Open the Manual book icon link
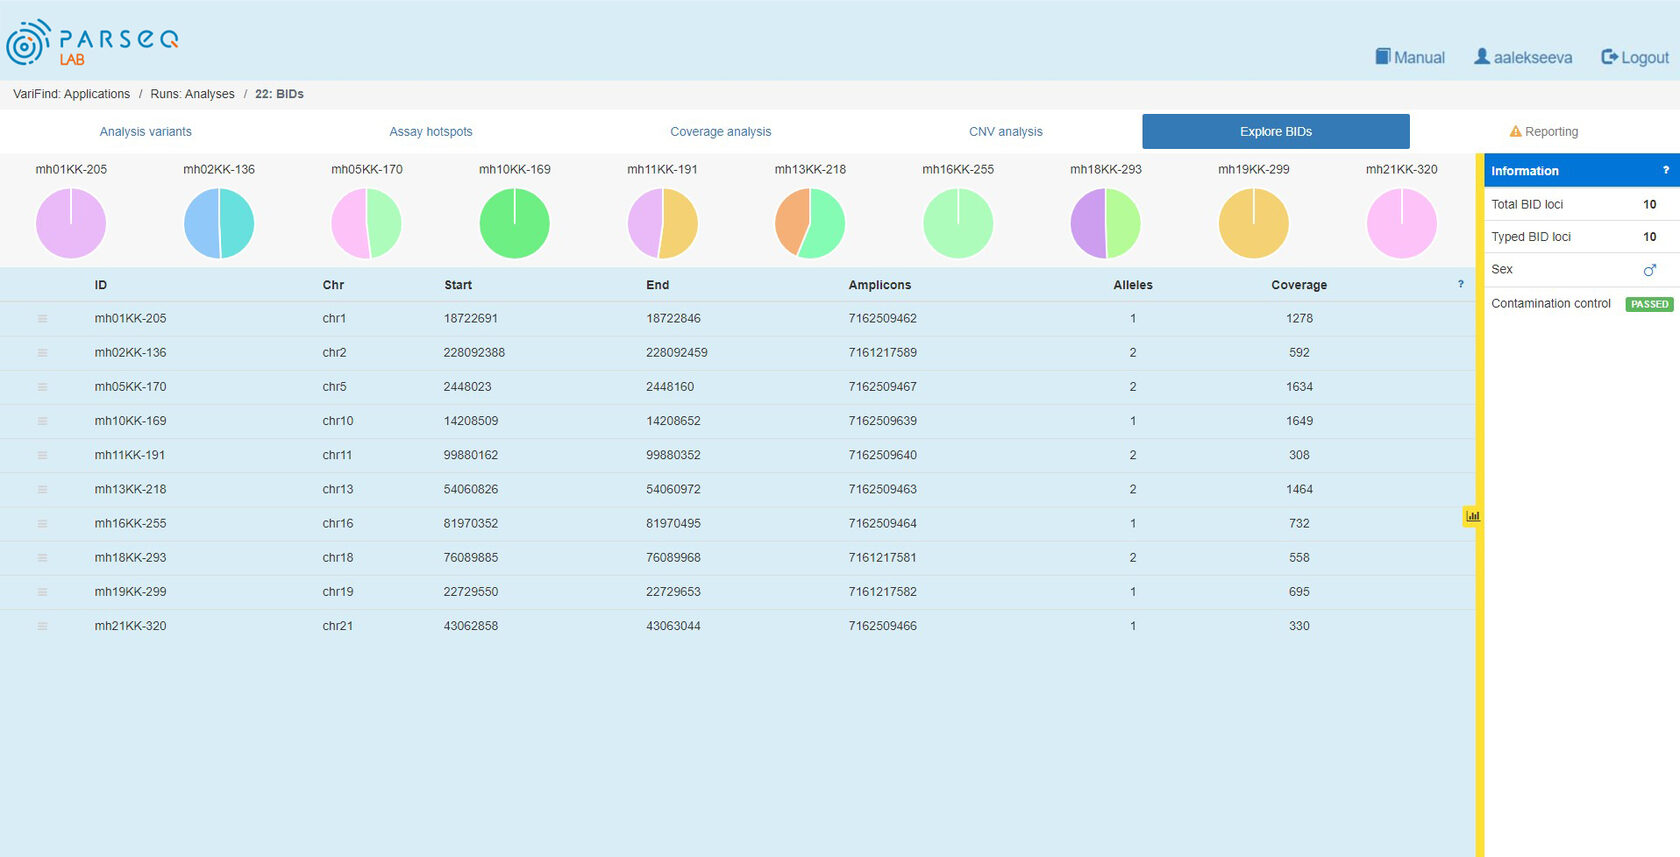 tap(1410, 57)
